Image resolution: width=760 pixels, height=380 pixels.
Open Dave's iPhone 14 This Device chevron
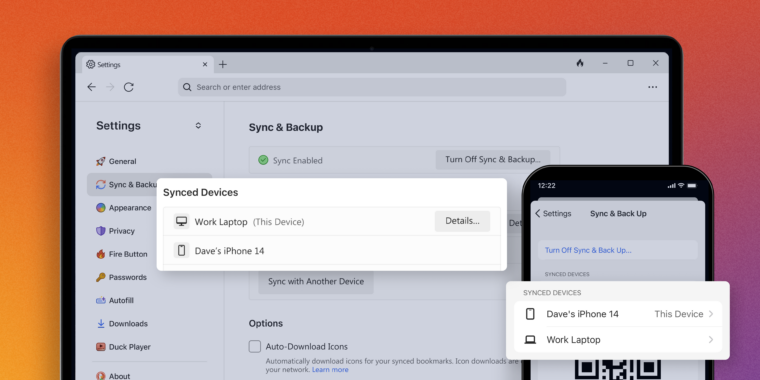click(711, 314)
